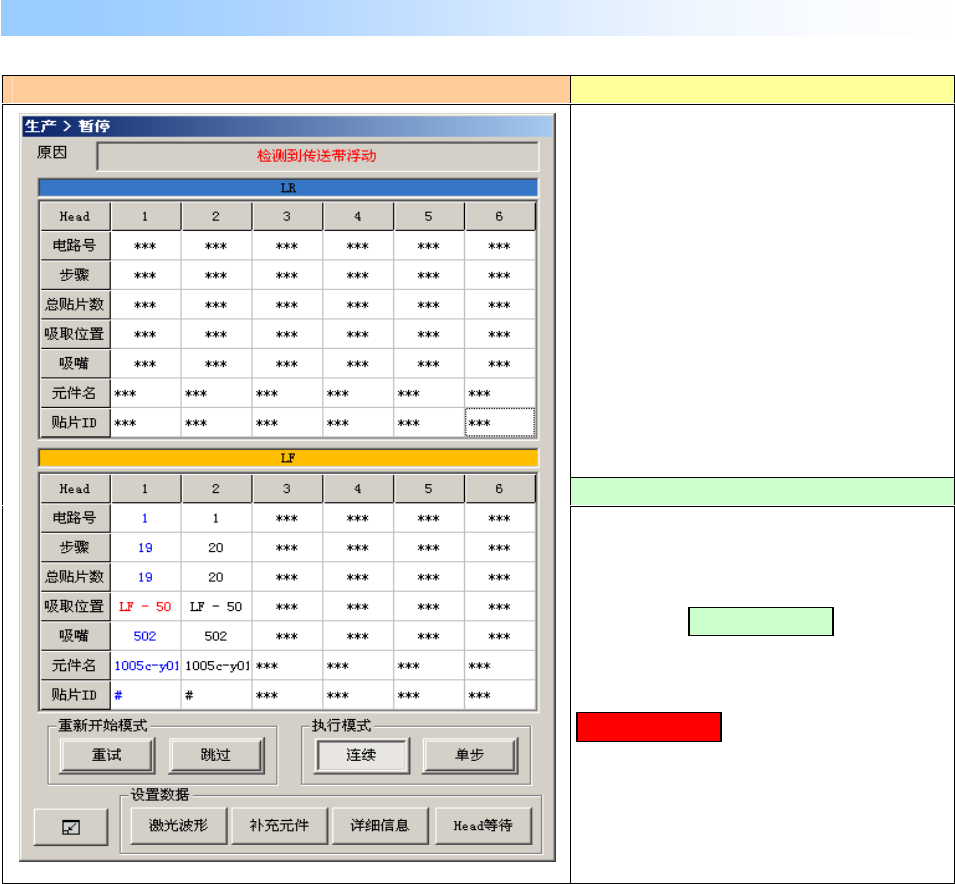
Task: Click the 跳过 skip button
Action: [x=216, y=755]
